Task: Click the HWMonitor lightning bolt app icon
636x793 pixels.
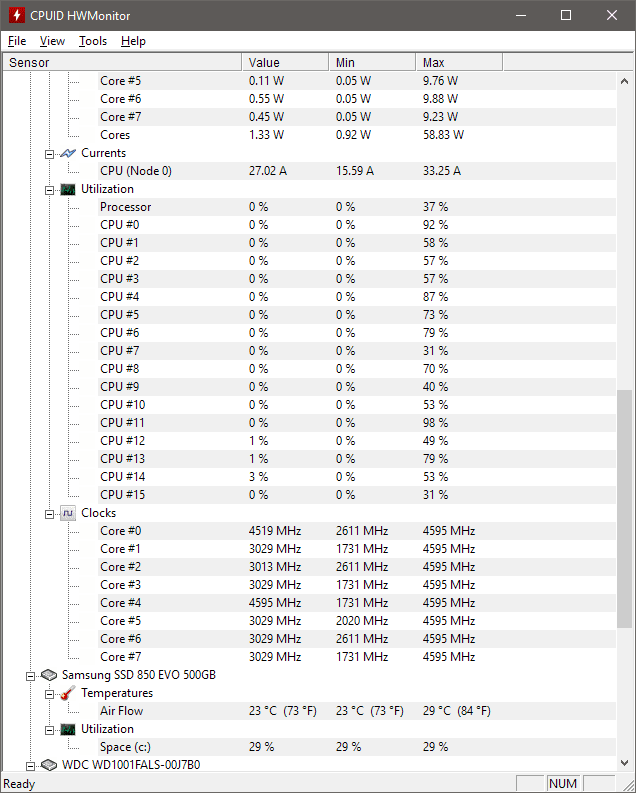Action: (x=17, y=15)
